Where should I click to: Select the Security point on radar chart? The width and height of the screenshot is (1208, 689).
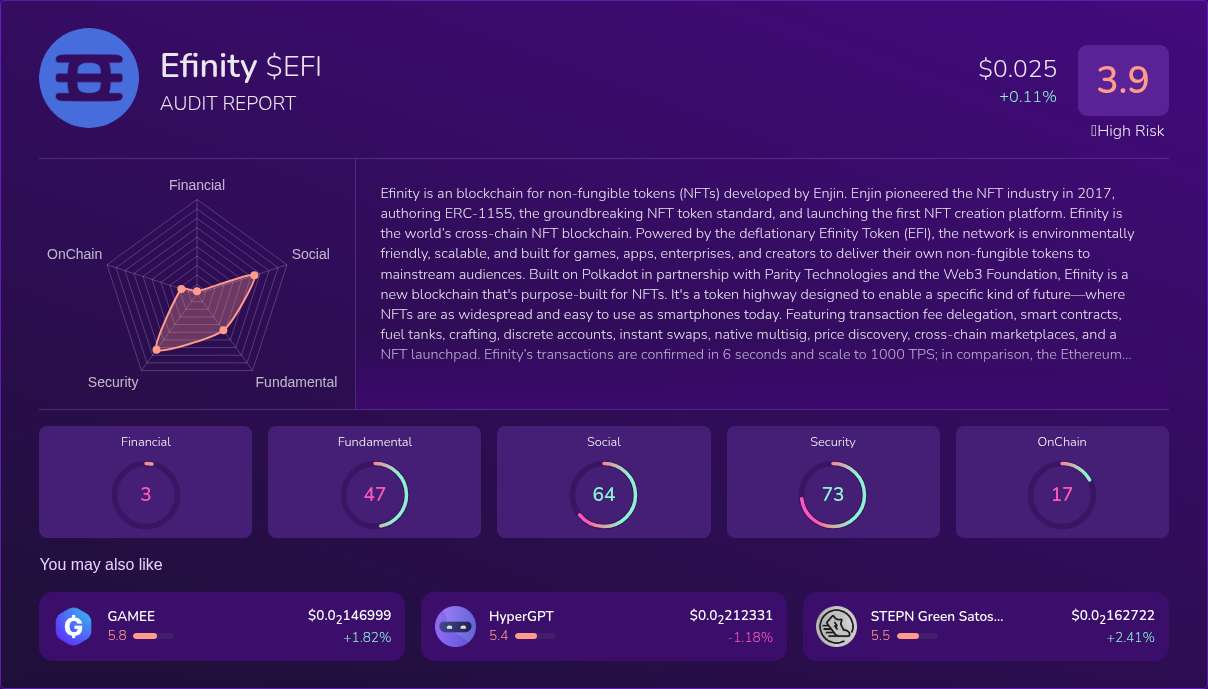click(x=156, y=349)
